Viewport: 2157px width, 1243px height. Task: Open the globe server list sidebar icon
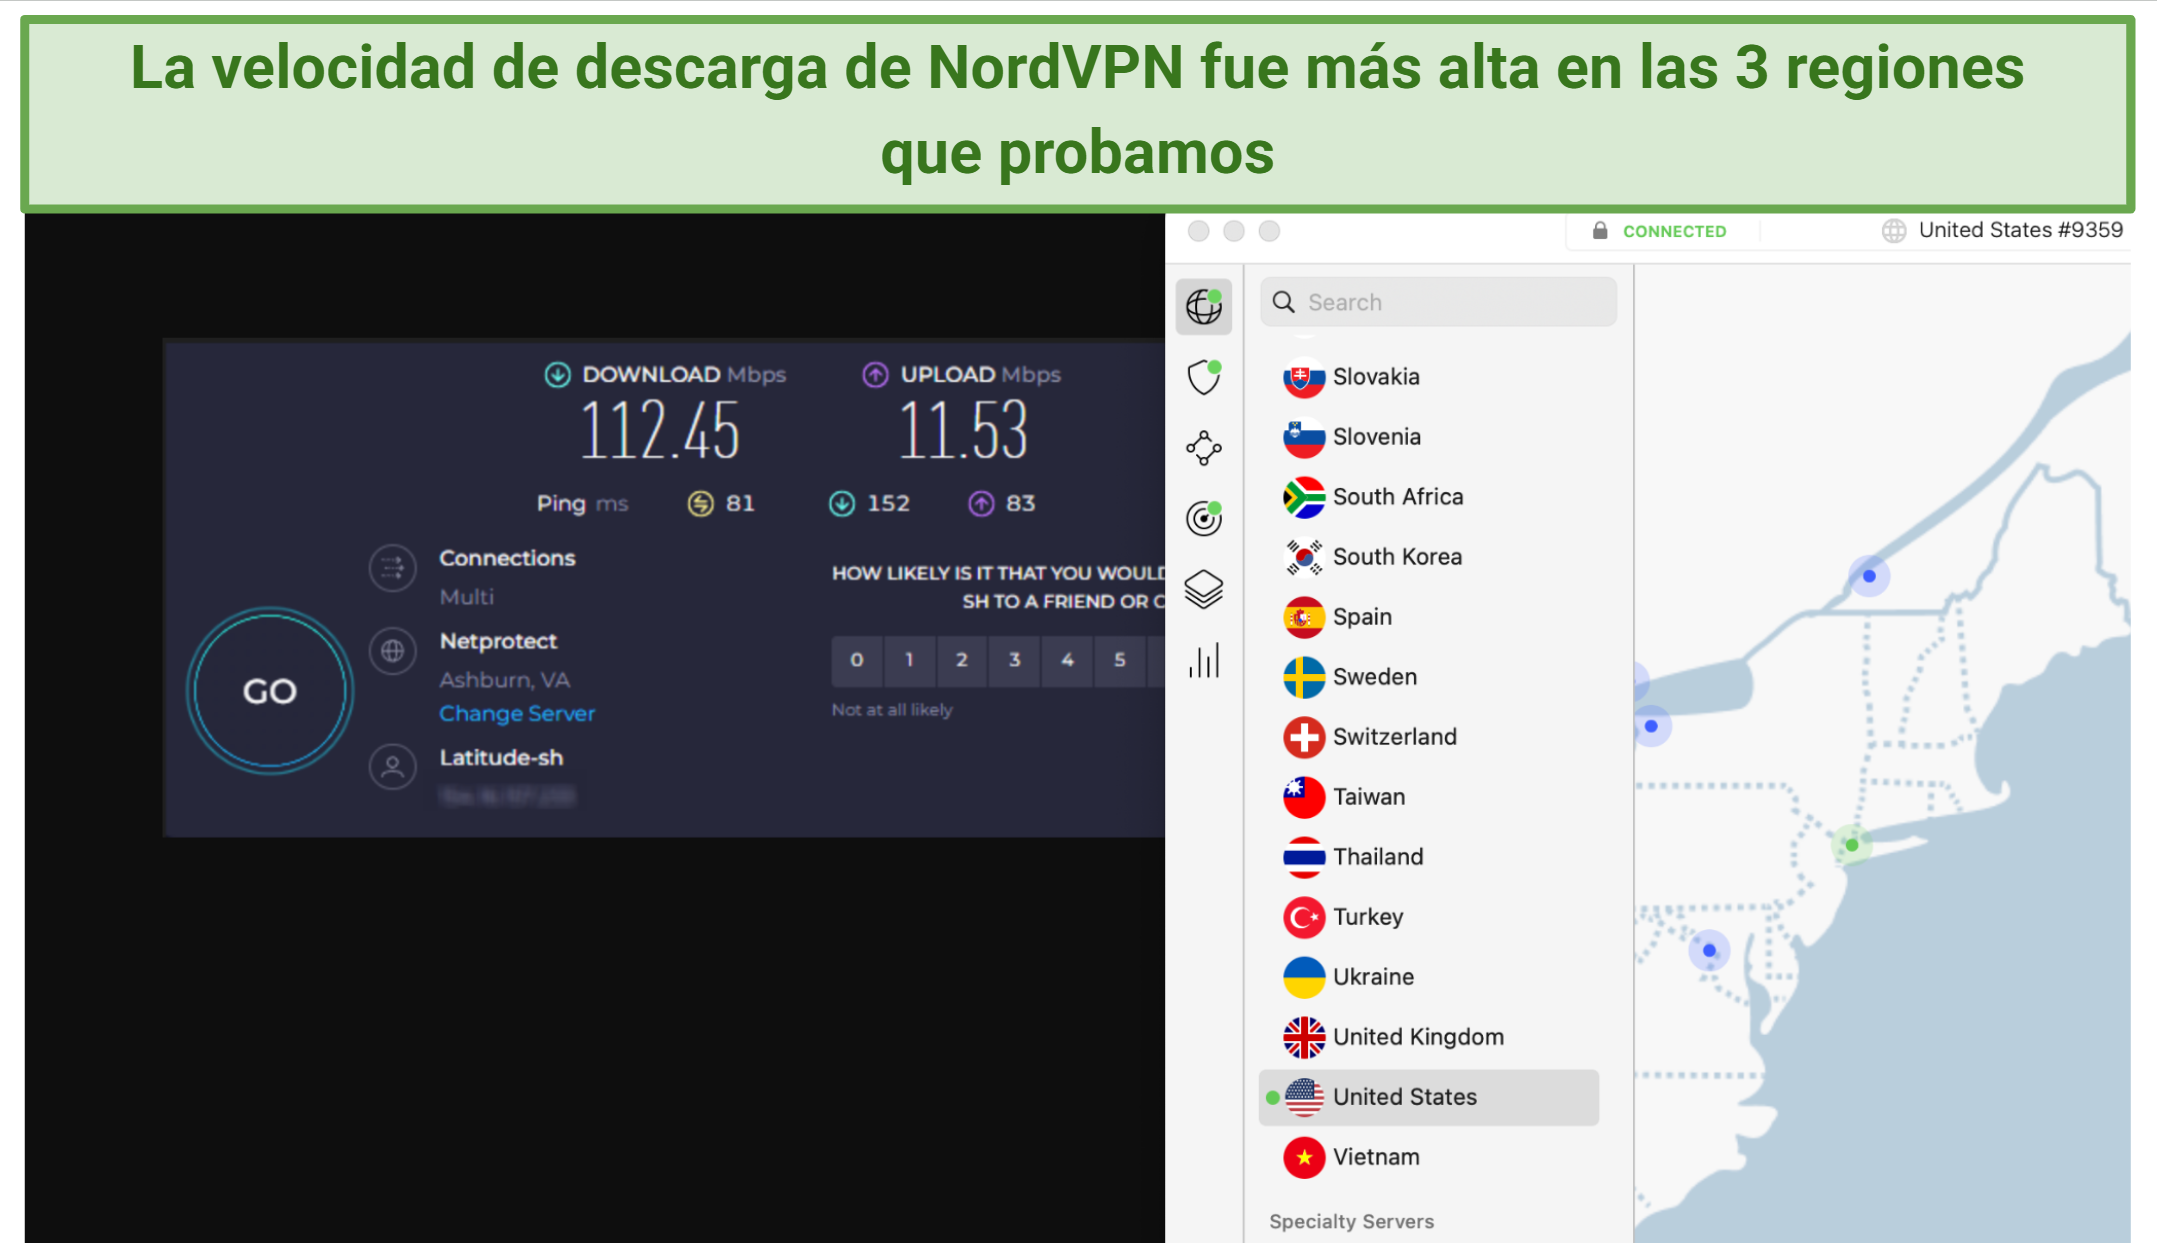tap(1203, 306)
